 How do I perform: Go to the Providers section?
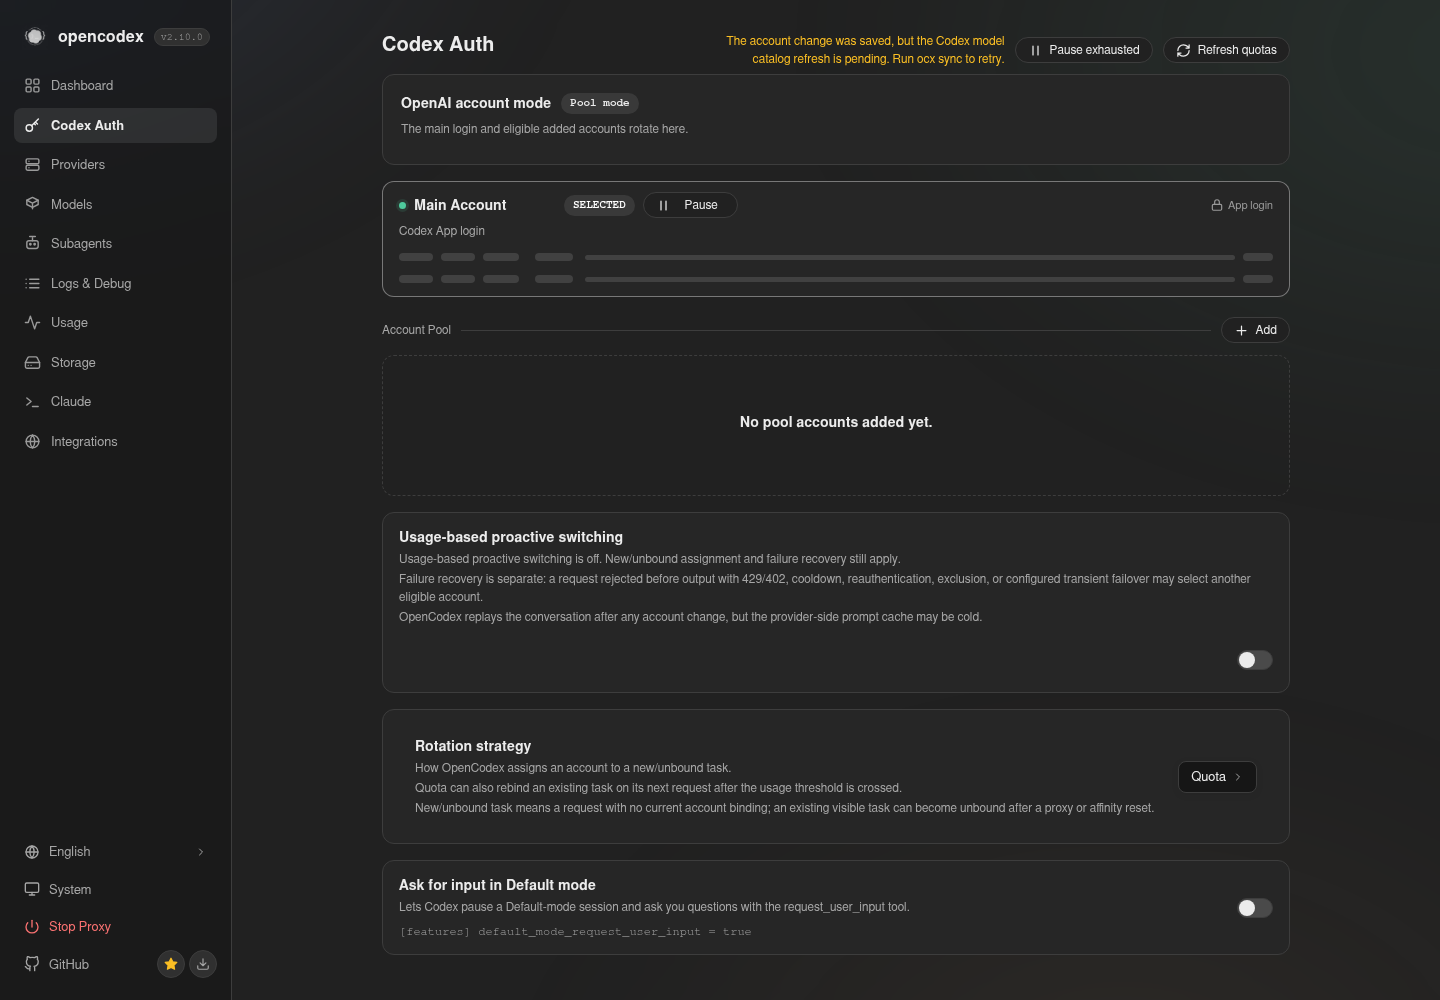click(x=115, y=165)
